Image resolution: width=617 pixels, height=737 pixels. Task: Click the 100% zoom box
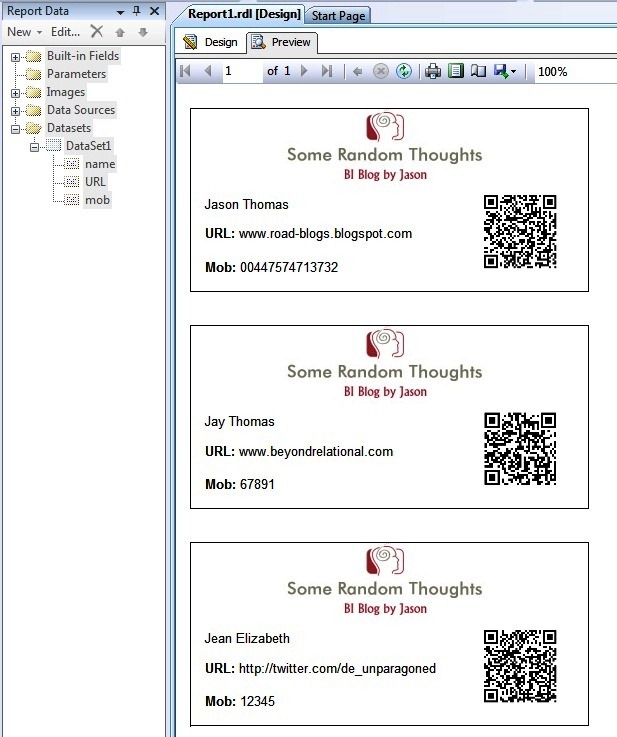click(x=574, y=72)
